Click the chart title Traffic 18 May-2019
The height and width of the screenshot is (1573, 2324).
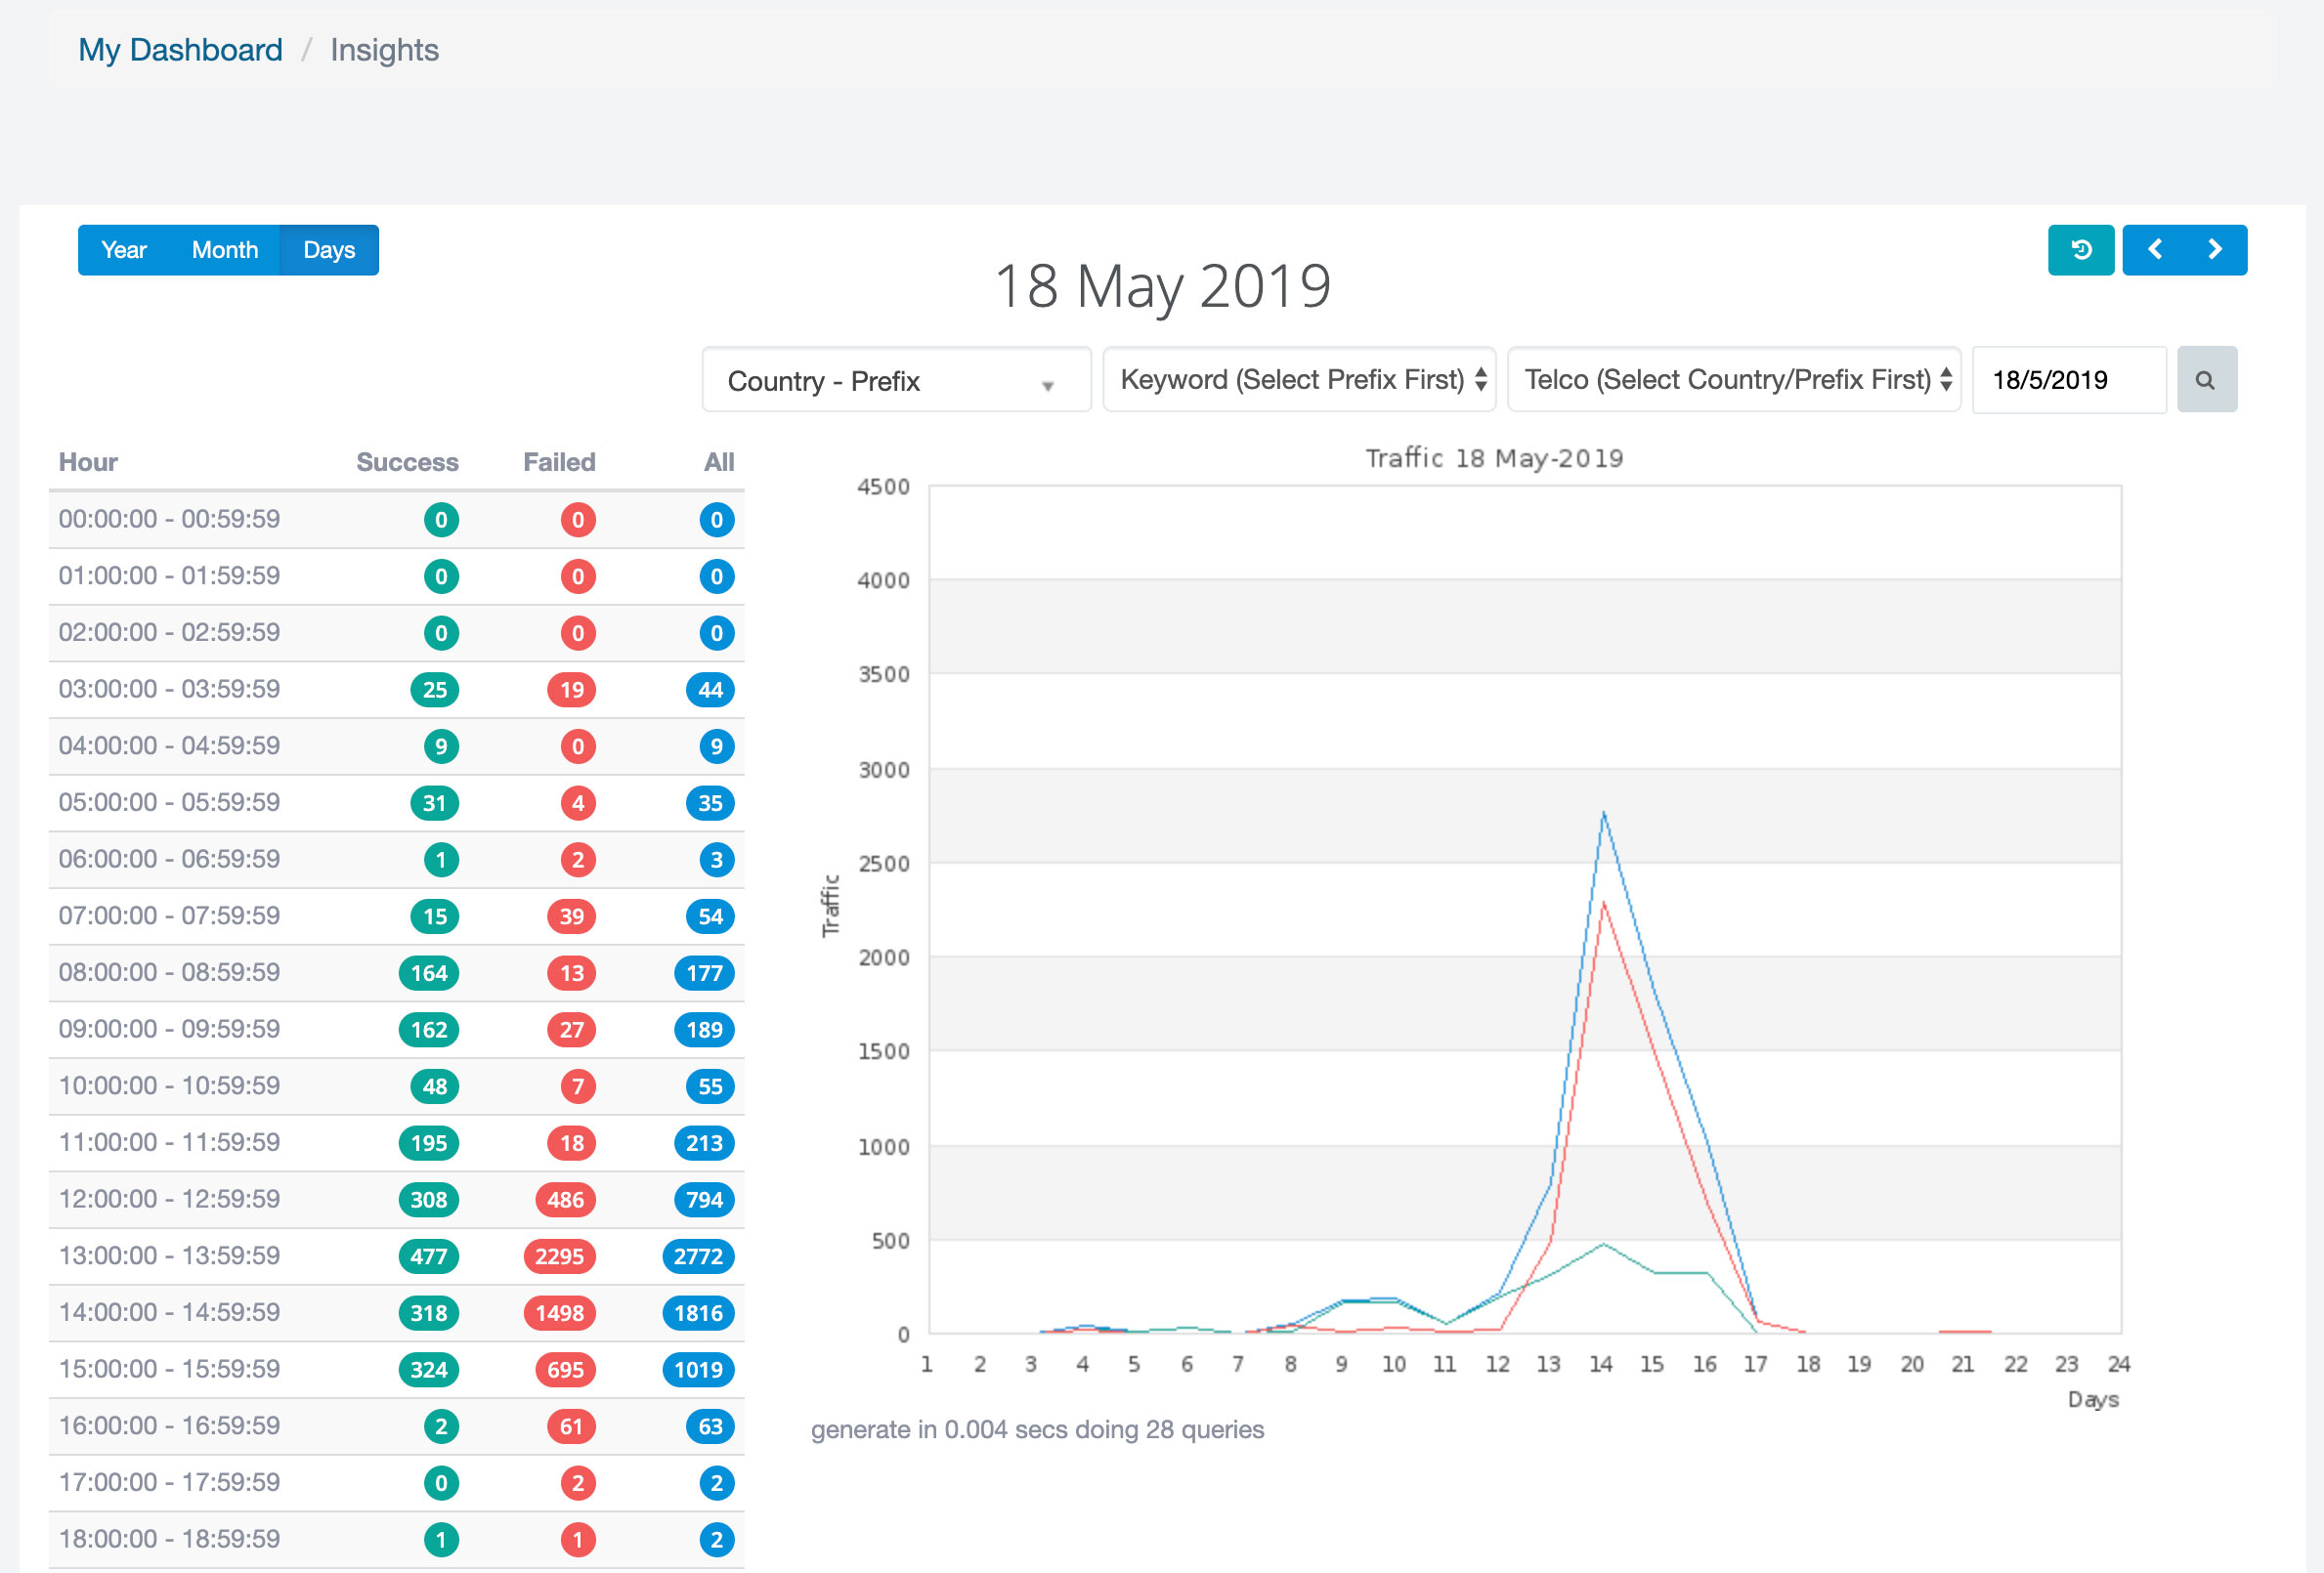point(1494,458)
